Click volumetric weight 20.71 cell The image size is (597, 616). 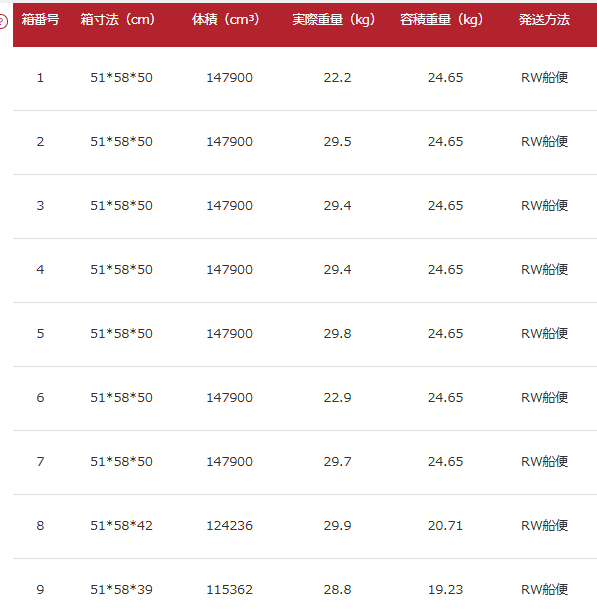pyautogui.click(x=445, y=526)
